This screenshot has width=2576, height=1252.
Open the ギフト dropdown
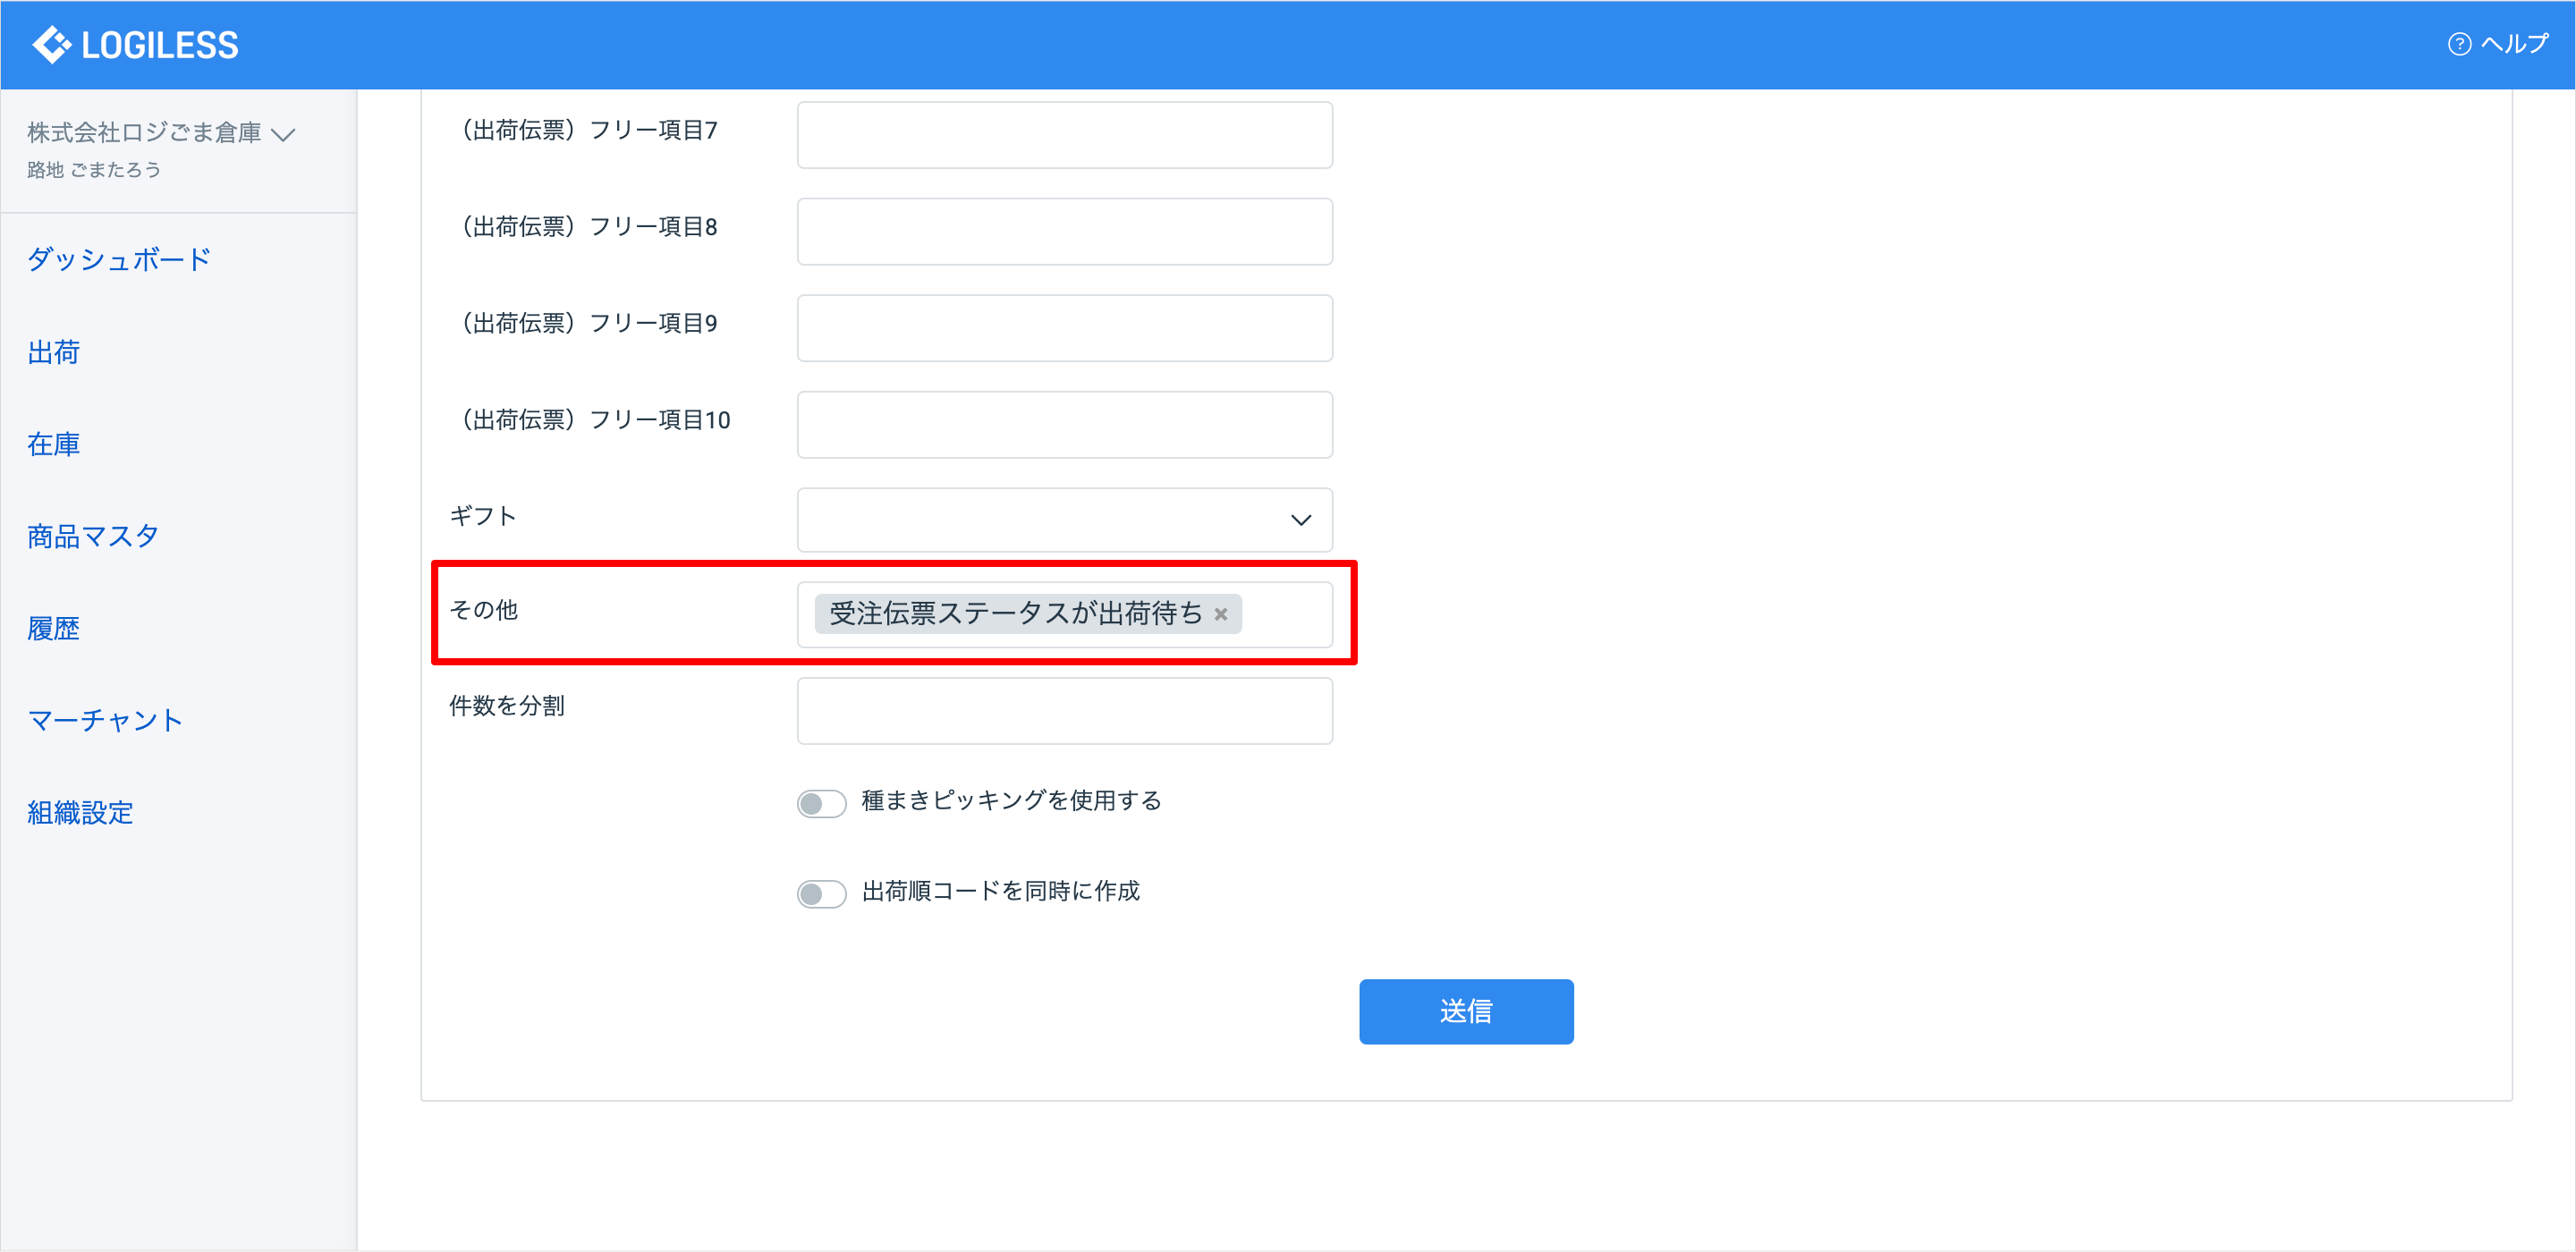[x=1064, y=520]
